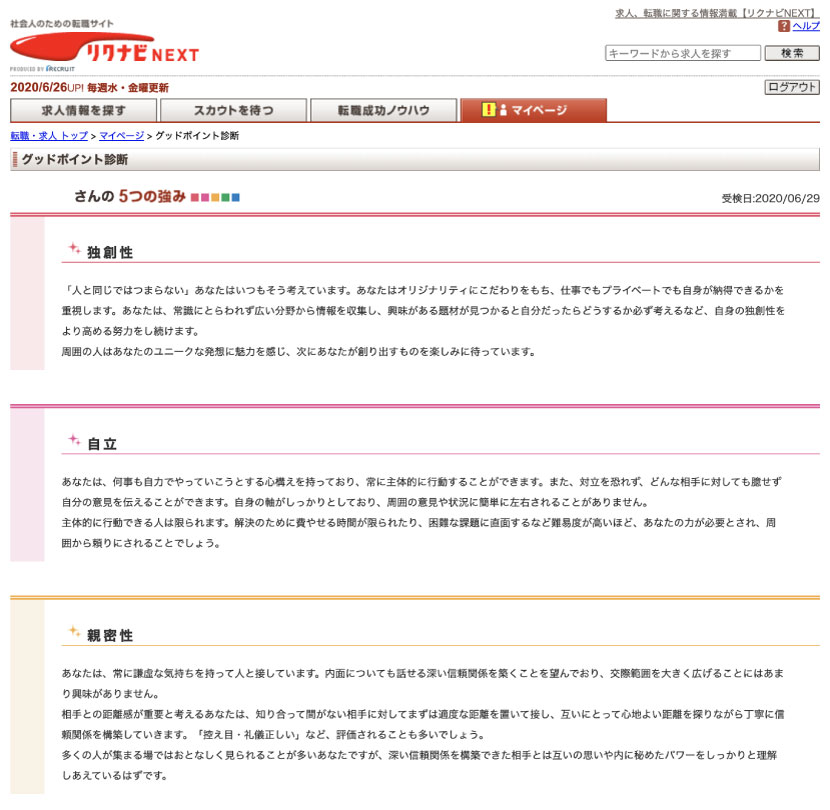Image resolution: width=830 pixels, height=810 pixels.
Task: Open the ヘルプ link
Action: click(806, 26)
